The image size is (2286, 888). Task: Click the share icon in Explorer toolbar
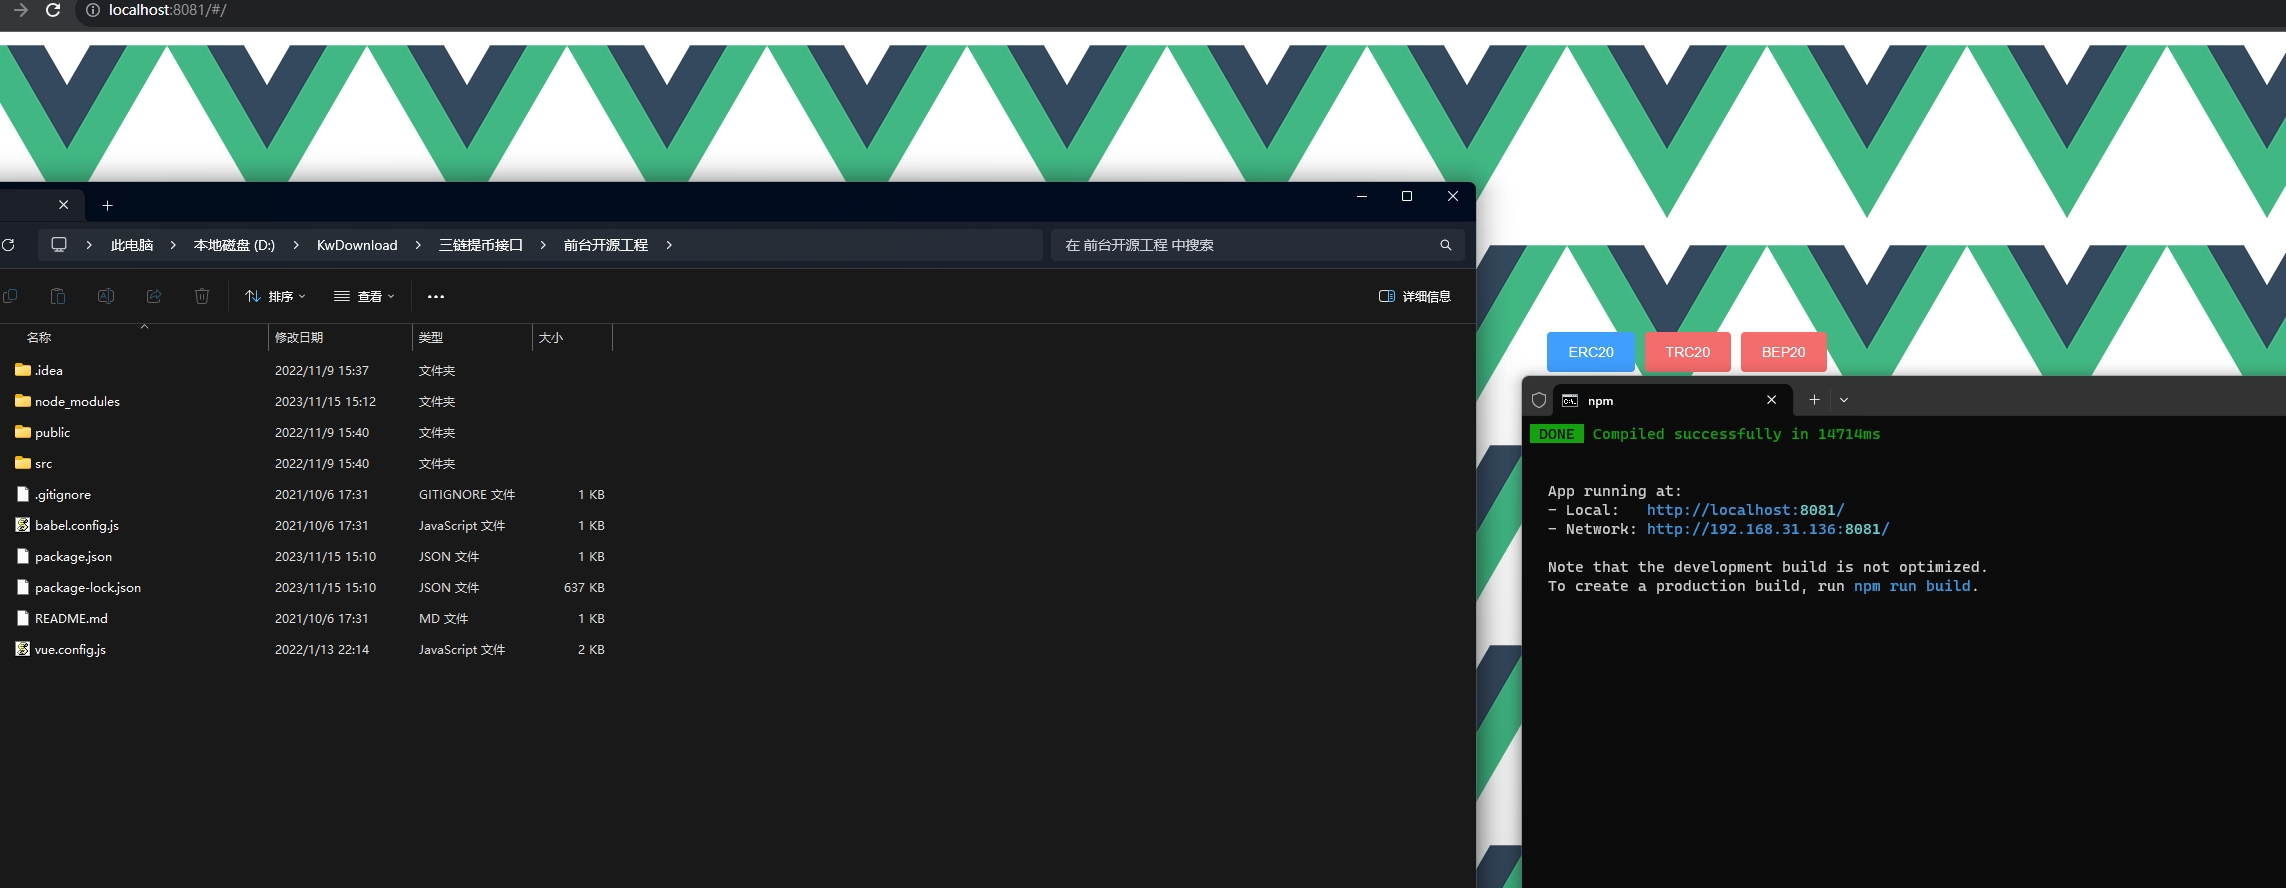coord(154,296)
